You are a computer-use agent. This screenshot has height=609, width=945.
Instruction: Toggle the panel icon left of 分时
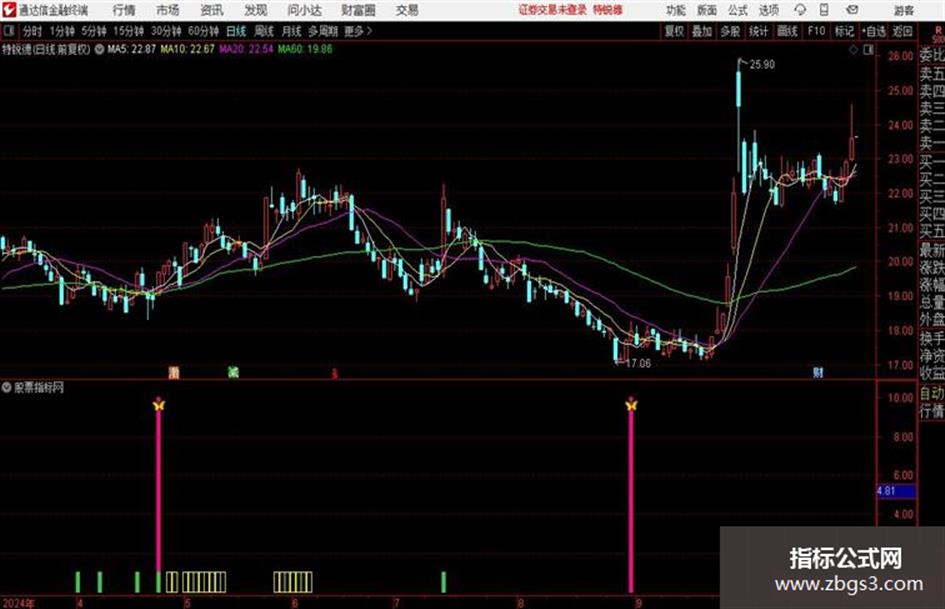pos(8,31)
